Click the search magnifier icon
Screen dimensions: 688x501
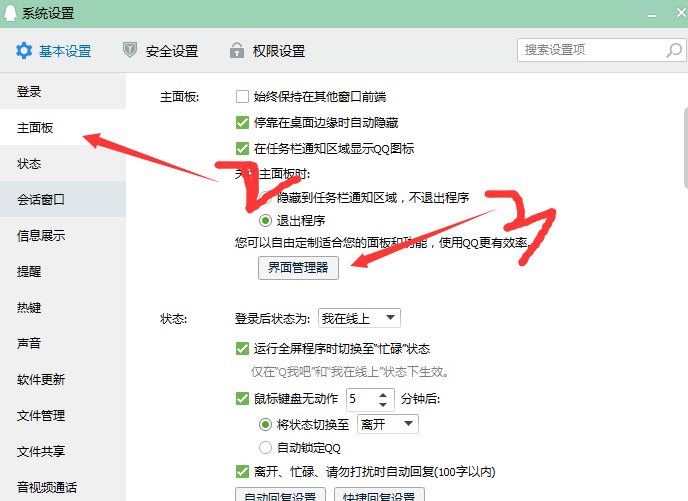point(674,50)
